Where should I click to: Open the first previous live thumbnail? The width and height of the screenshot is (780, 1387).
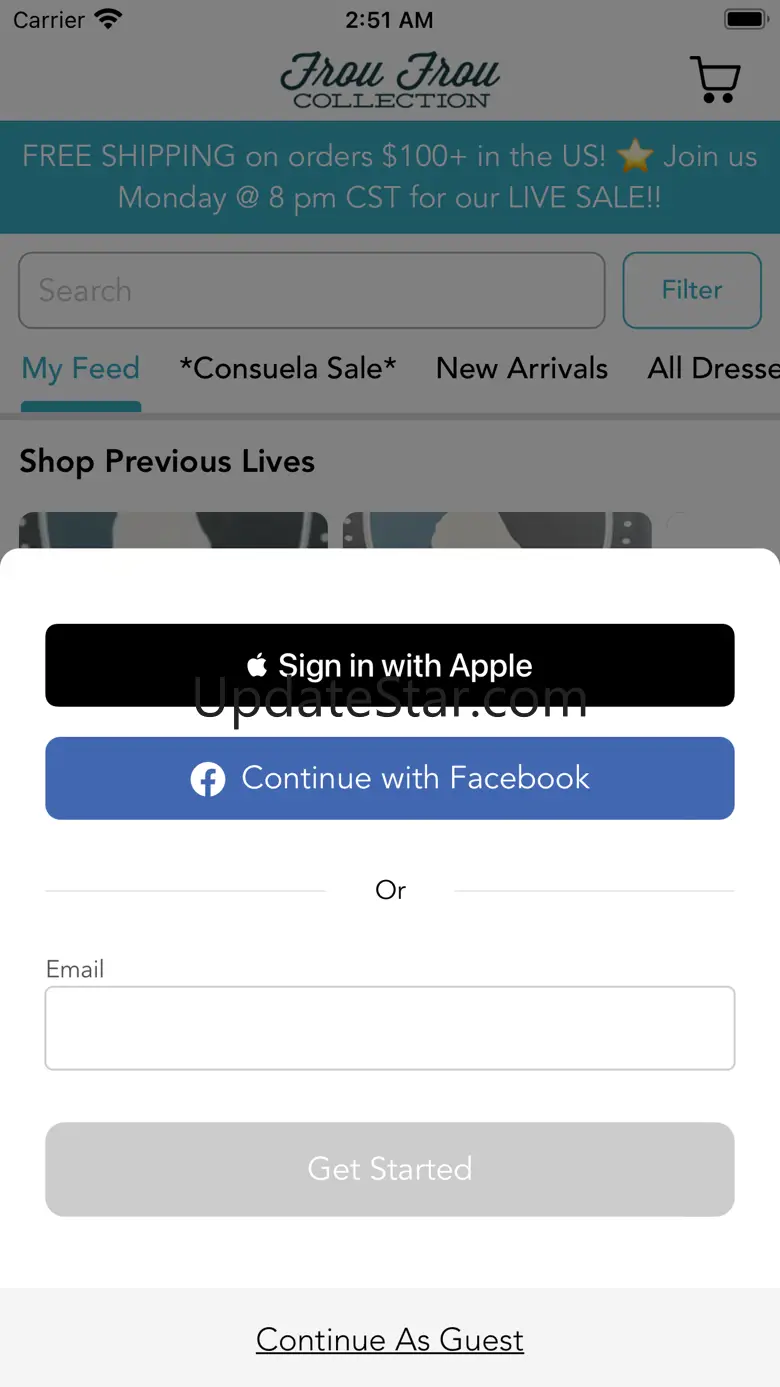pos(174,531)
